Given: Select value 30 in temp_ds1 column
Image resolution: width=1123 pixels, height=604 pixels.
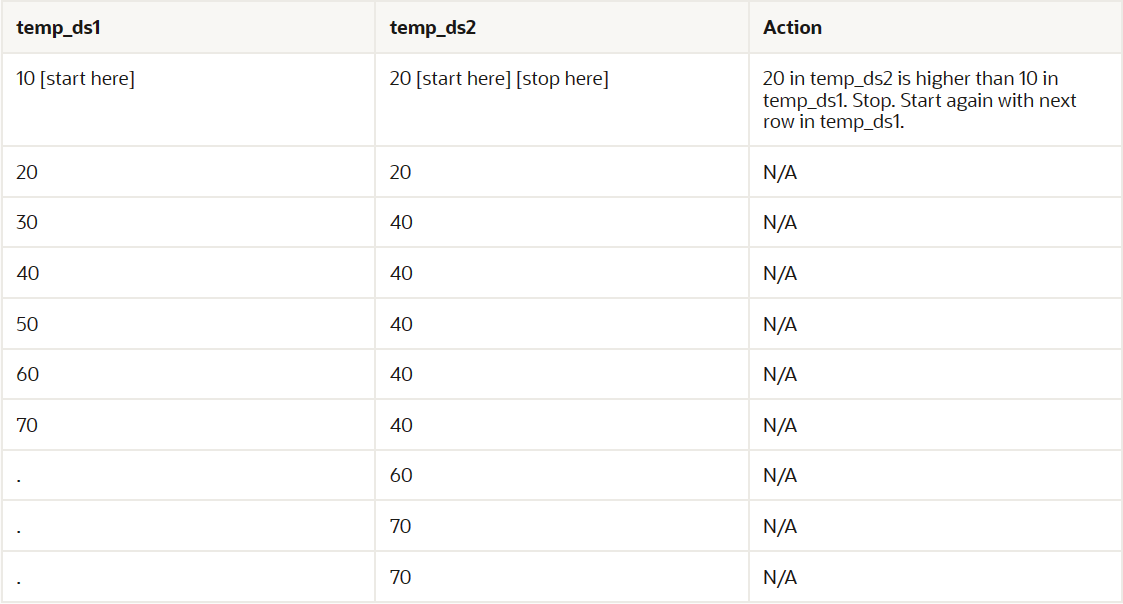Looking at the screenshot, I should click(x=27, y=223).
